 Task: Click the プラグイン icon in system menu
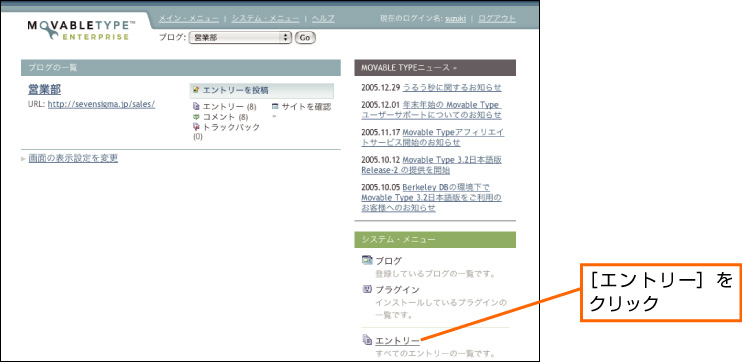[x=367, y=289]
